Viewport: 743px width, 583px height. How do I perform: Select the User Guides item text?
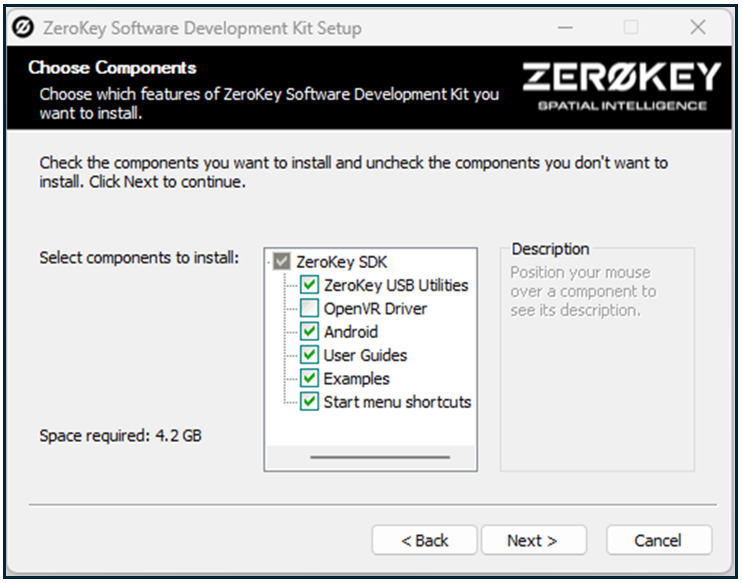tap(365, 355)
